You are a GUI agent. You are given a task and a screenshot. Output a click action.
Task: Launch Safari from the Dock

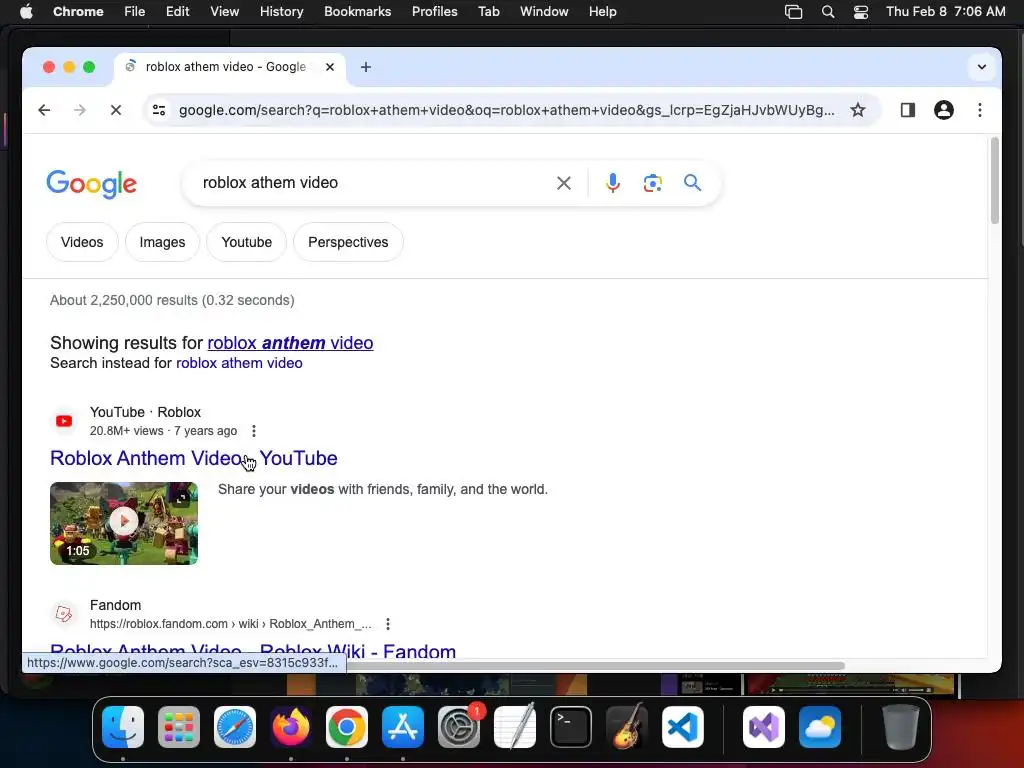(x=235, y=727)
